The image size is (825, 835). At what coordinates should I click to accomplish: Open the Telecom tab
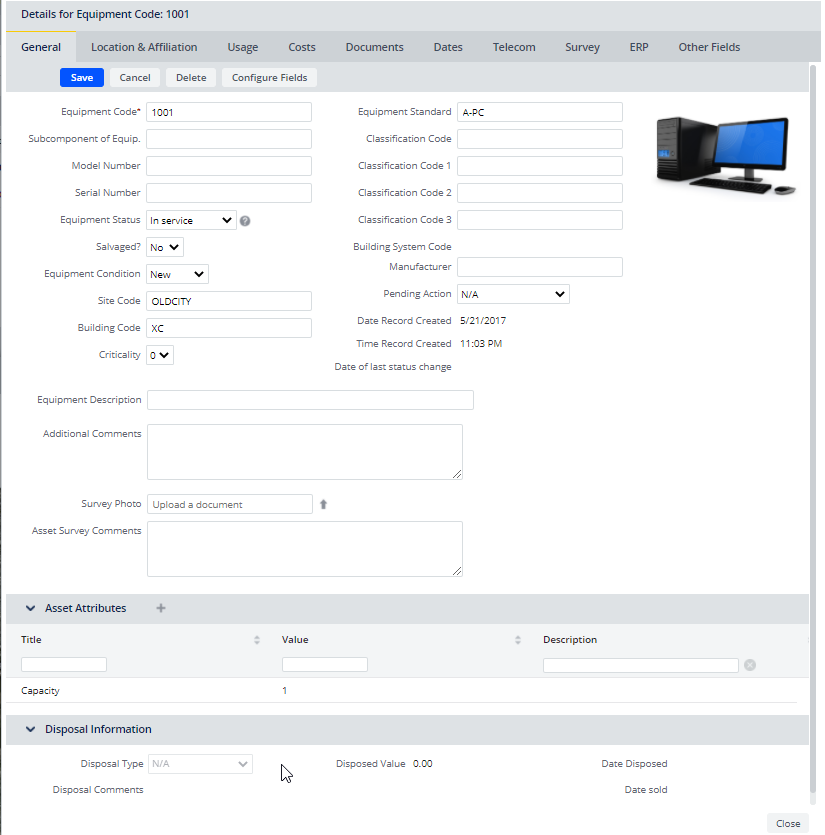coord(514,47)
